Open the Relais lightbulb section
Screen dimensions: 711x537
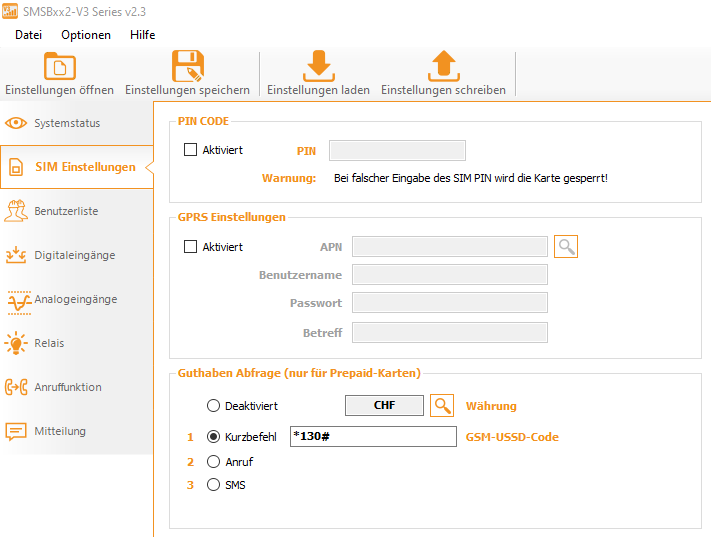(x=17, y=343)
